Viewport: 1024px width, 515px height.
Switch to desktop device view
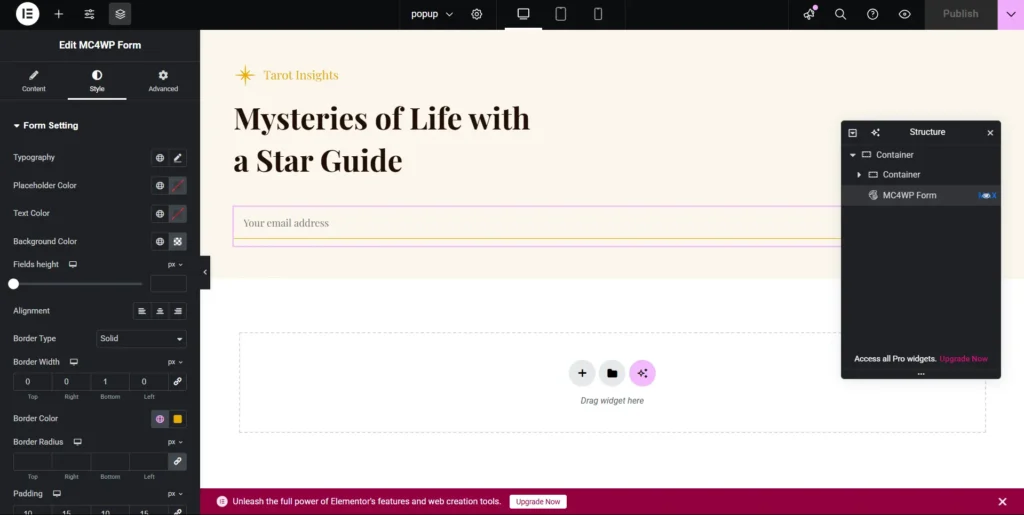[x=523, y=14]
